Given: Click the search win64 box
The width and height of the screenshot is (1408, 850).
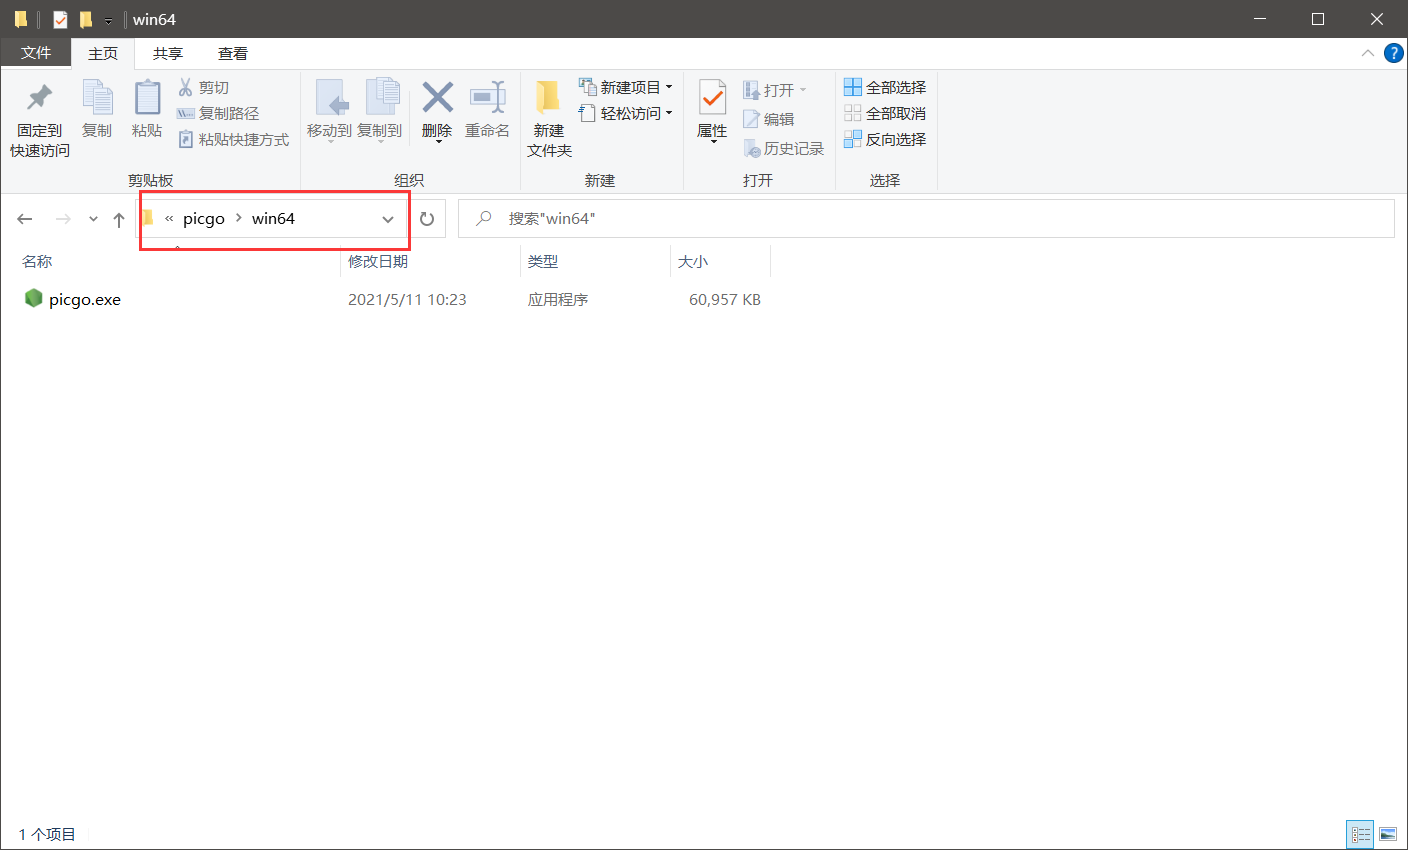Looking at the screenshot, I should (x=926, y=219).
